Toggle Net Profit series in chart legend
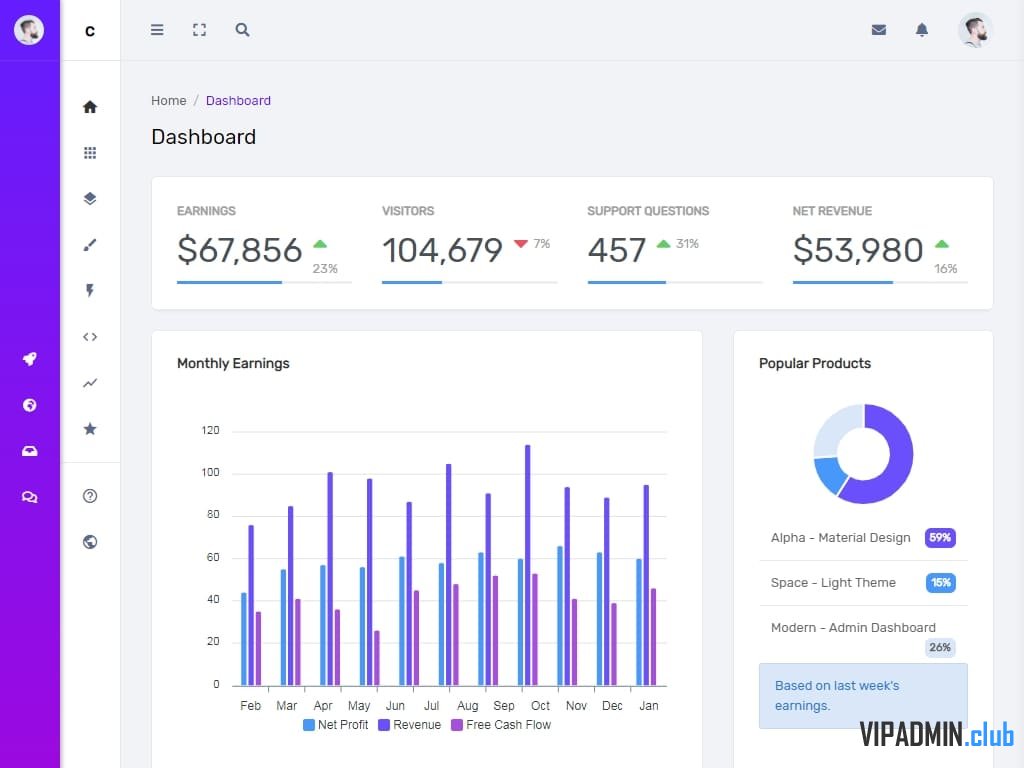 (336, 725)
